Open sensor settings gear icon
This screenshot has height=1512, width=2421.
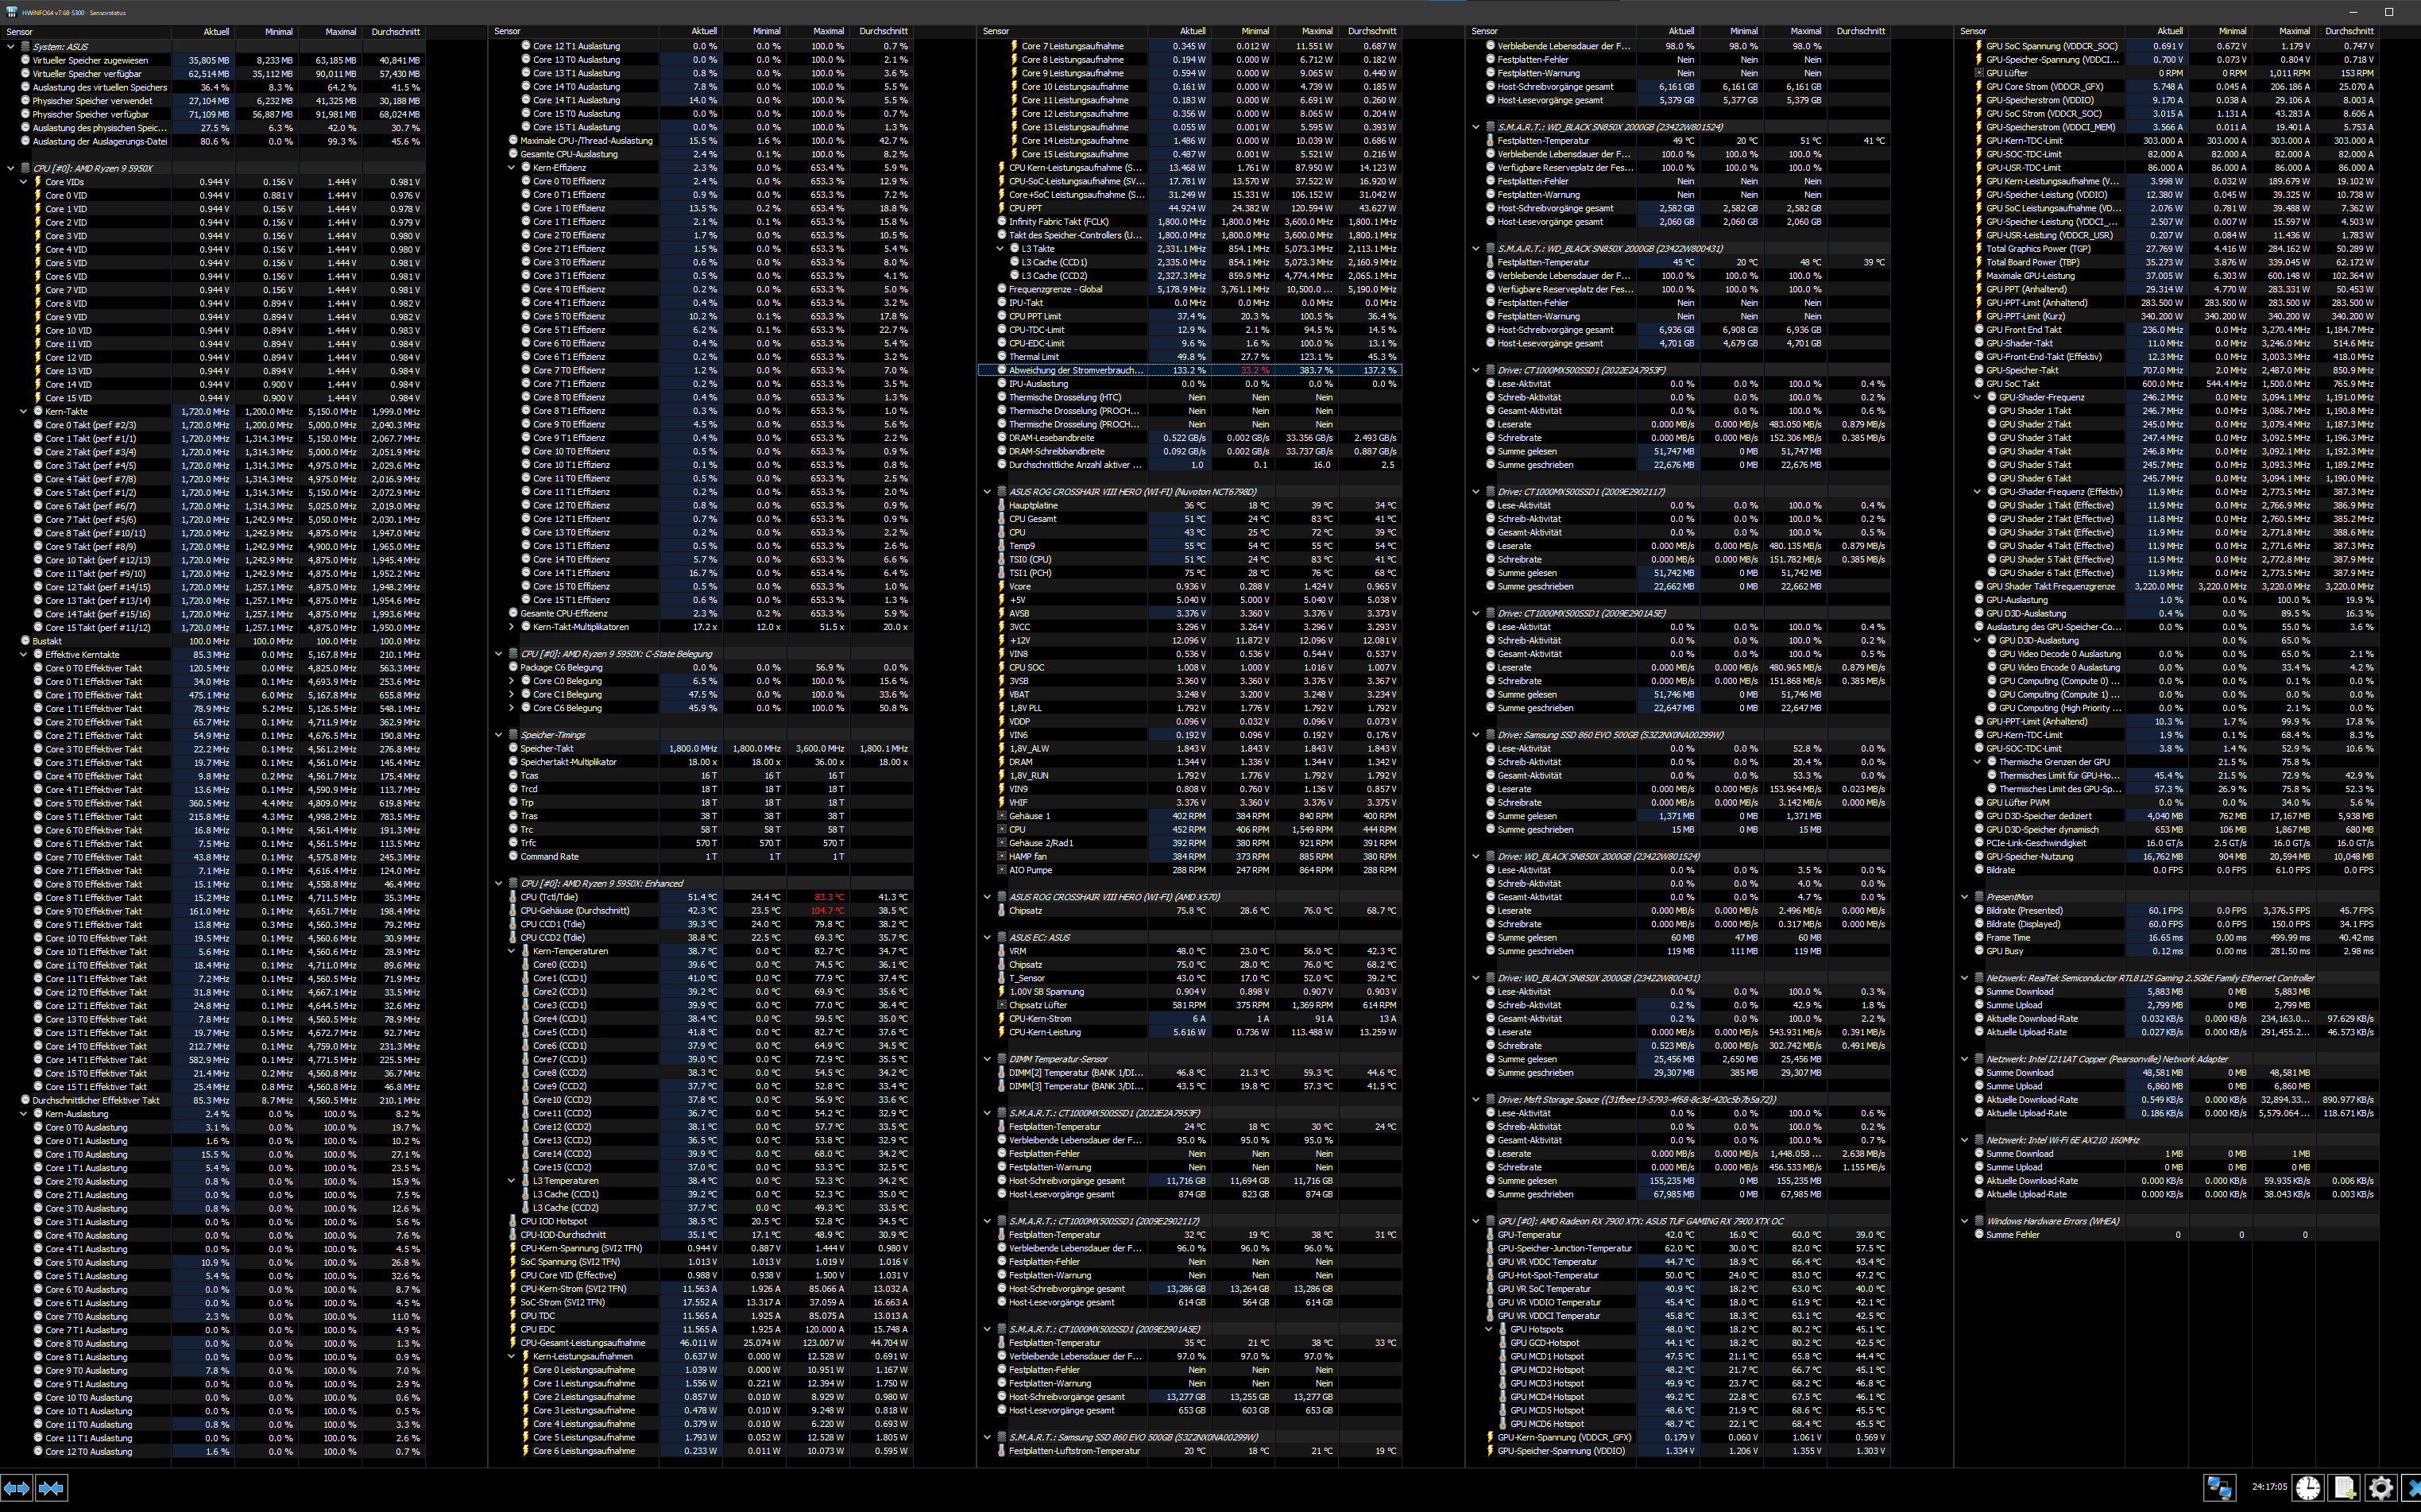click(2381, 1488)
